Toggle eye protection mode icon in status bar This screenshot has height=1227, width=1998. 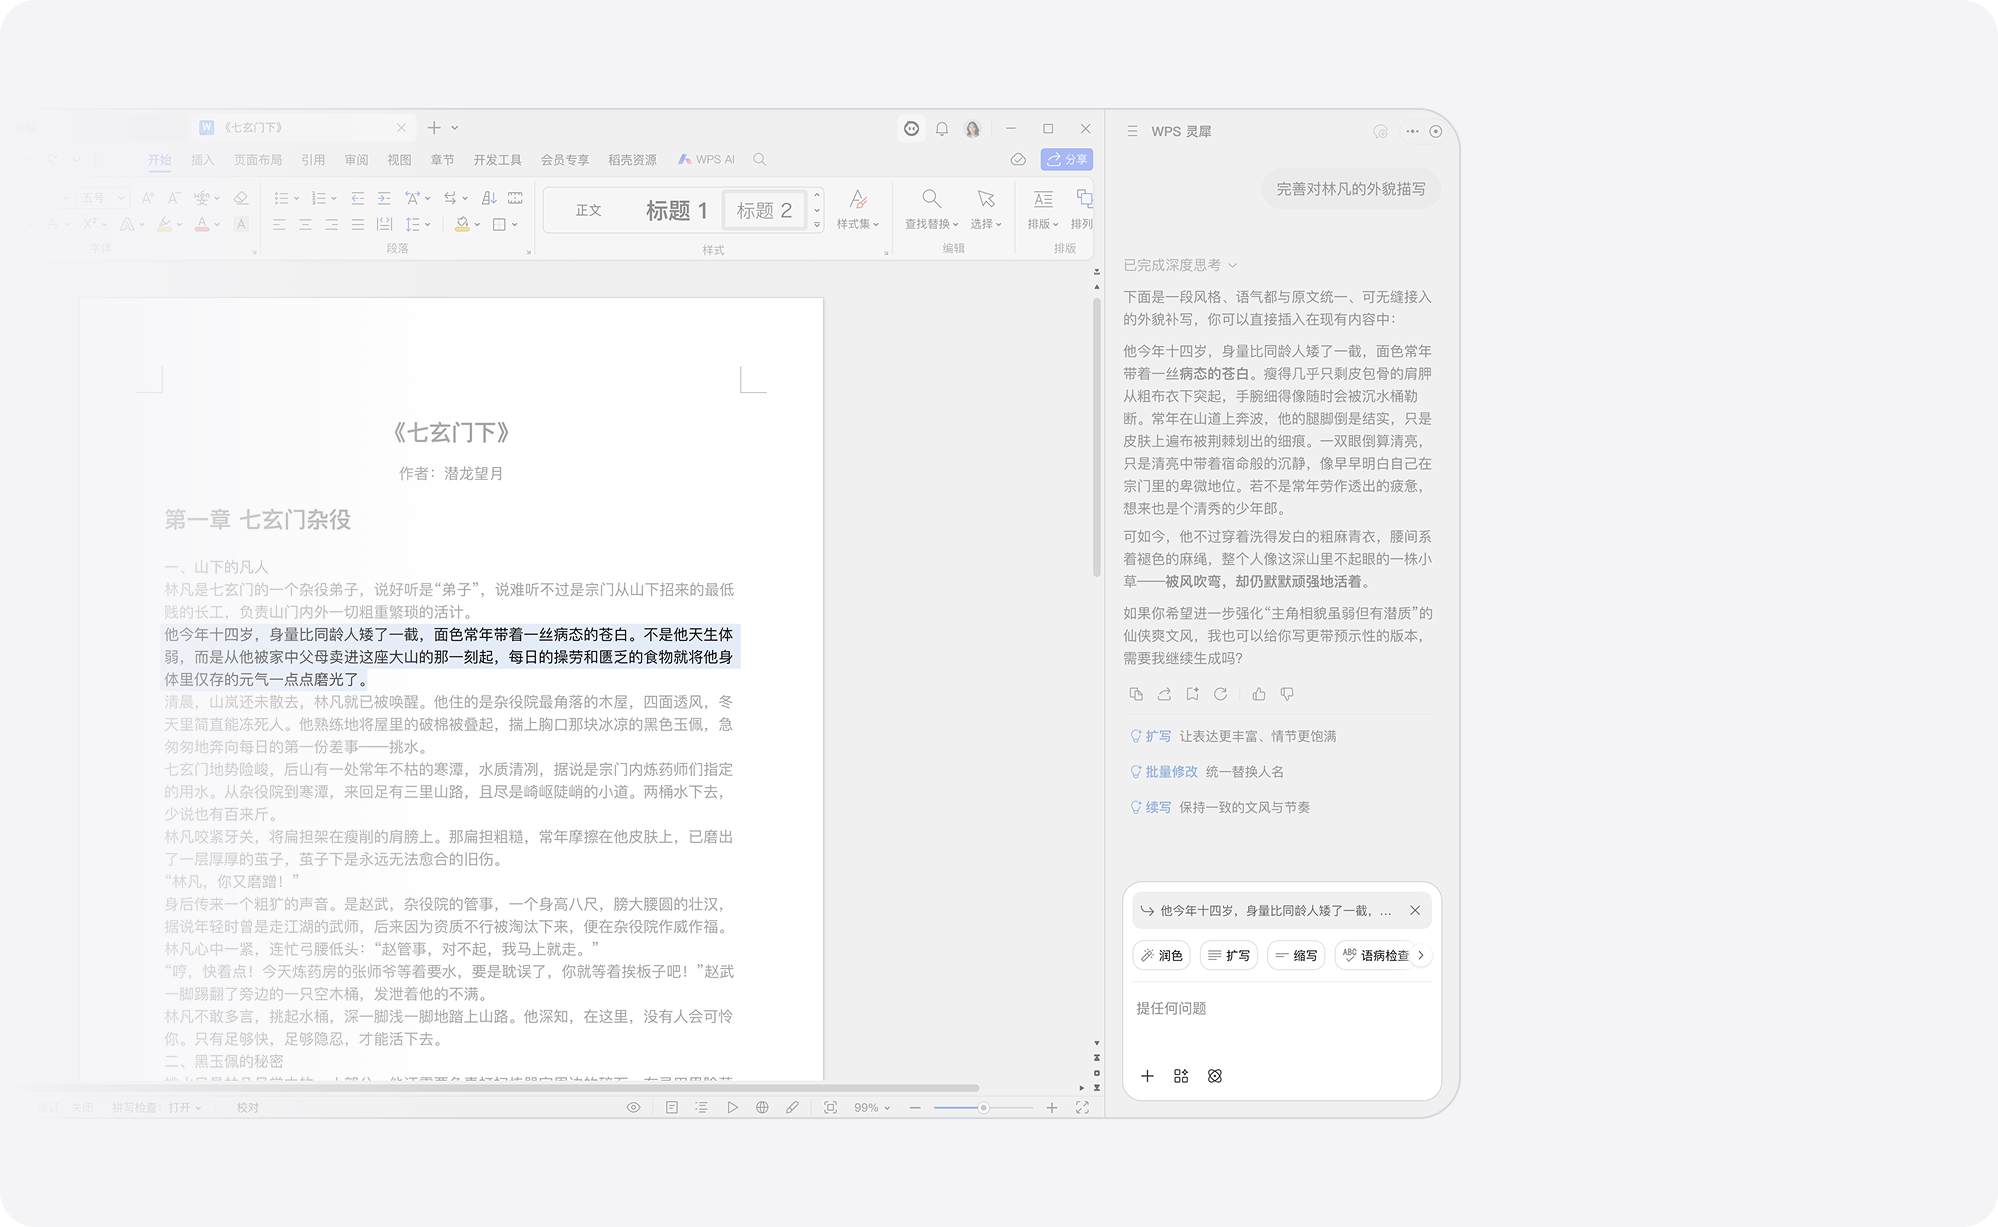pos(633,1107)
